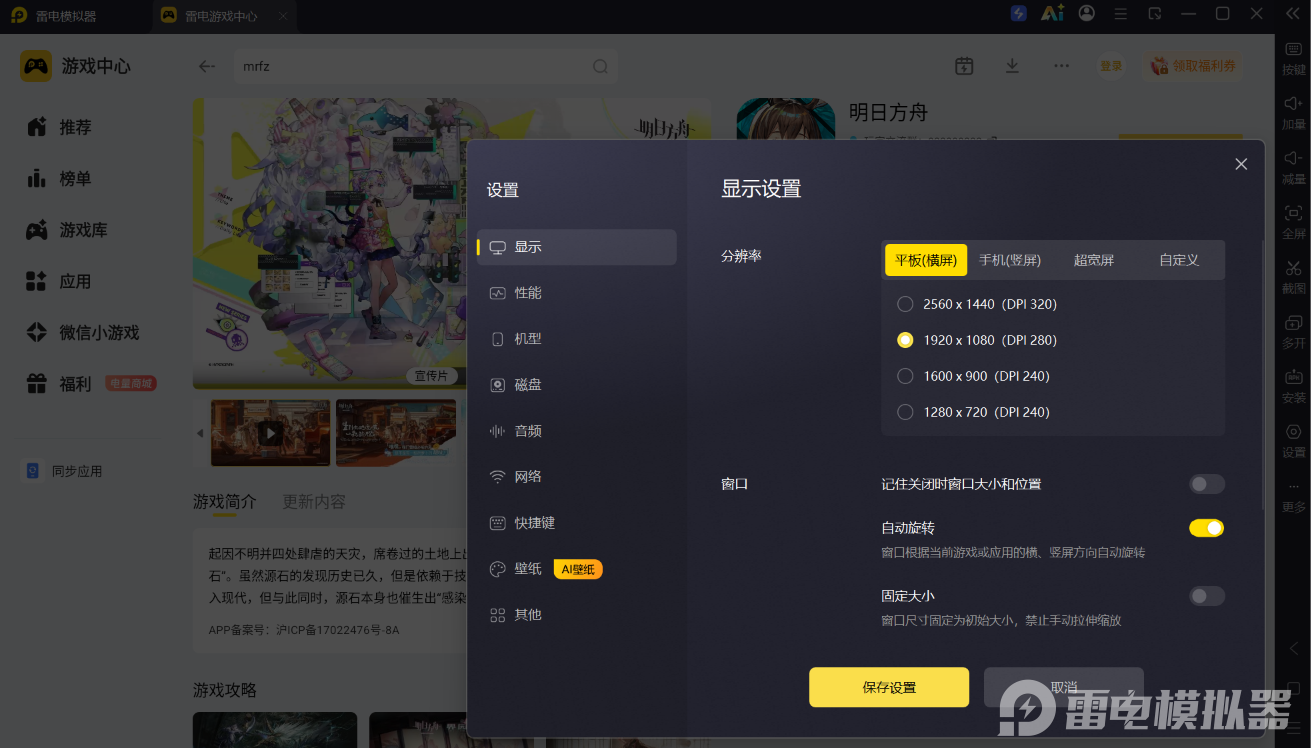Open the AI assistant icon in title bar

click(1052, 13)
